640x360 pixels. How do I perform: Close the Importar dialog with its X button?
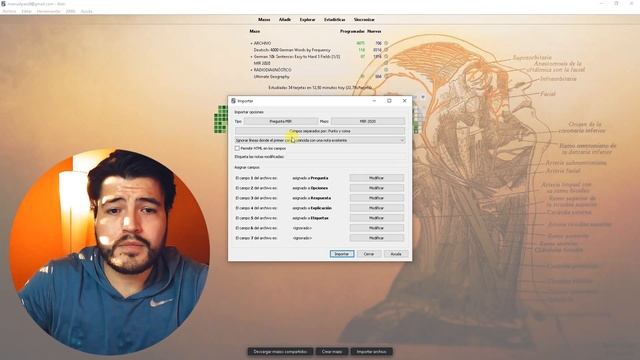(x=404, y=100)
